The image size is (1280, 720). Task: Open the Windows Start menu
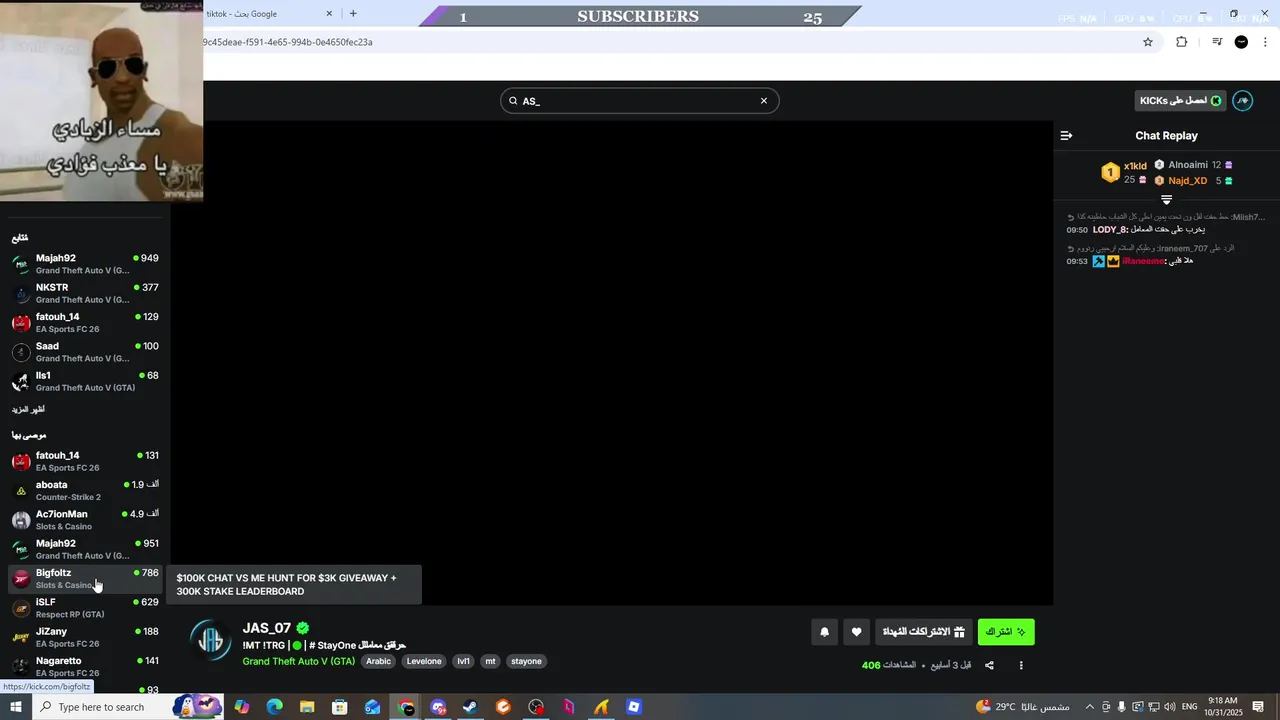(x=16, y=707)
